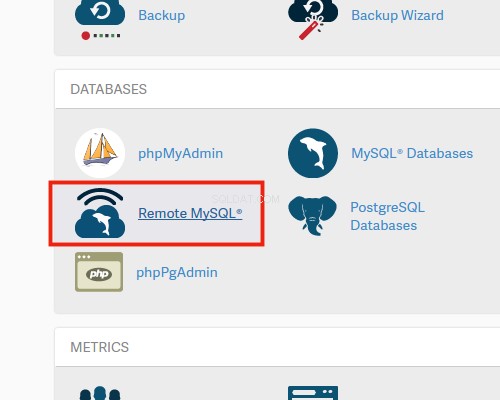The height and width of the screenshot is (400, 500).
Task: Click the SQLDAT.COM watermark text
Action: (246, 199)
